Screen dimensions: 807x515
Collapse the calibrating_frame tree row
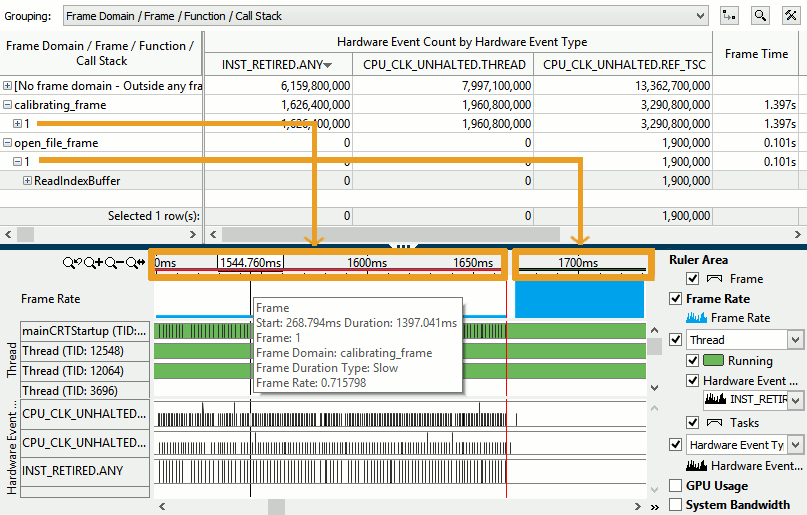(8, 105)
